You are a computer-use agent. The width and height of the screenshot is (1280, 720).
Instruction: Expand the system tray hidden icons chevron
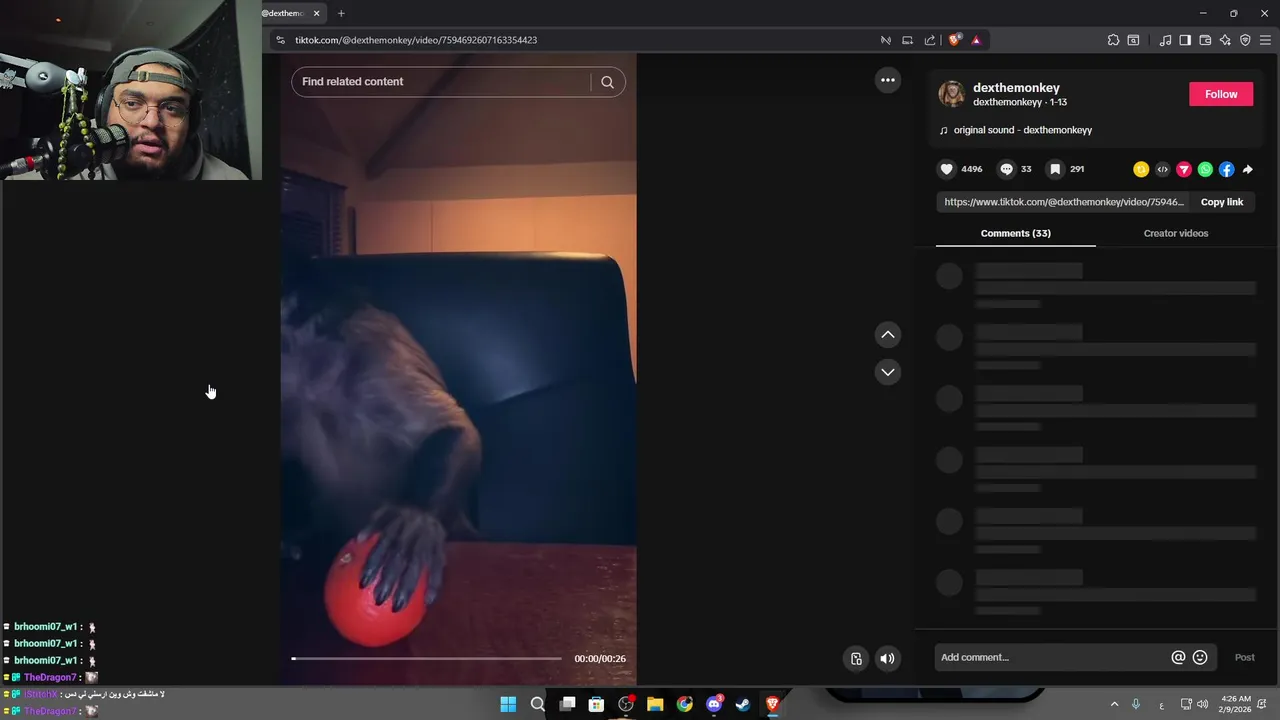pos(1114,704)
